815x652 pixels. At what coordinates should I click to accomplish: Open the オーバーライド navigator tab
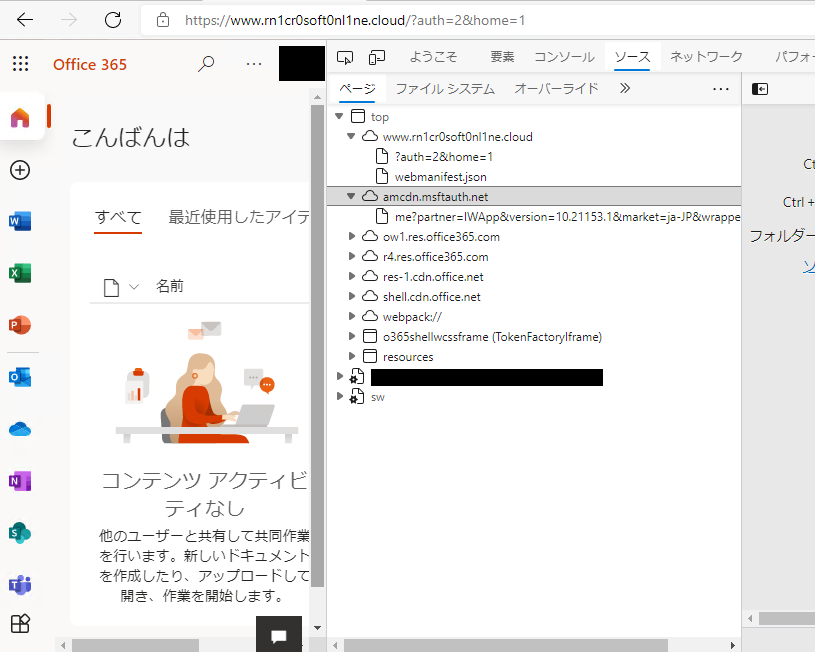[556, 88]
